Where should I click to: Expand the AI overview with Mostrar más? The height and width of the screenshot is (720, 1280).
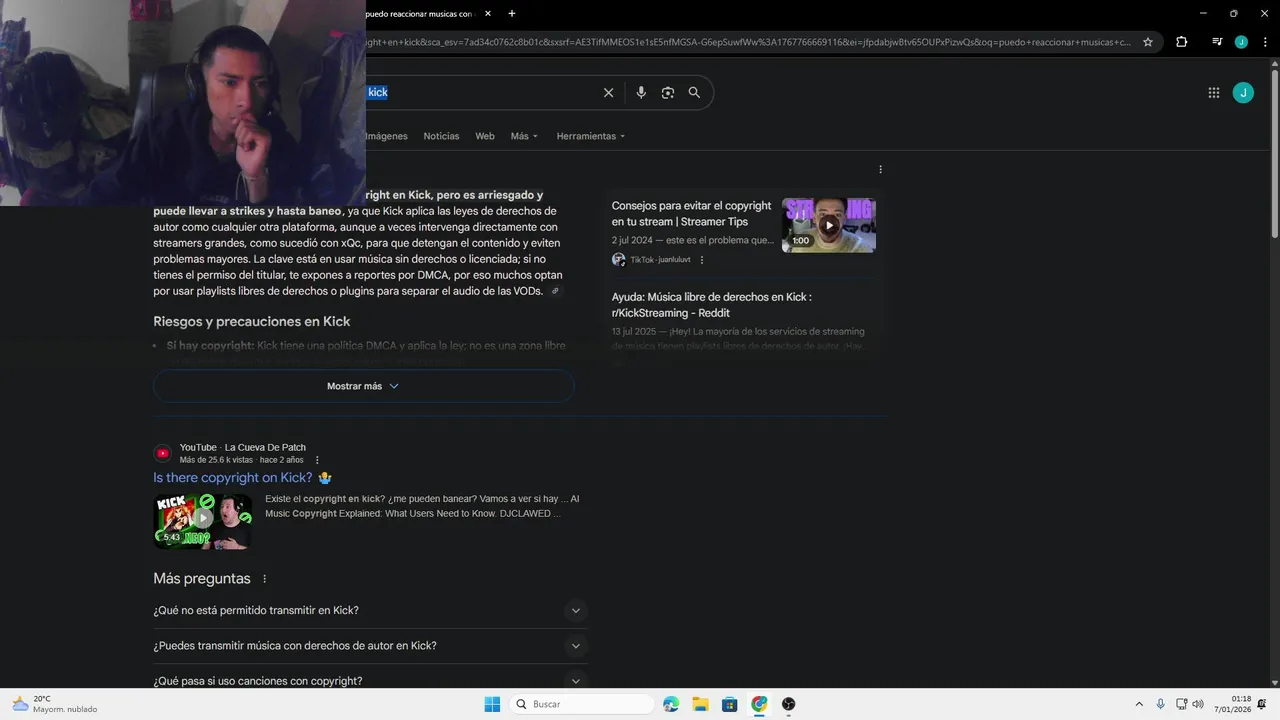click(x=363, y=386)
